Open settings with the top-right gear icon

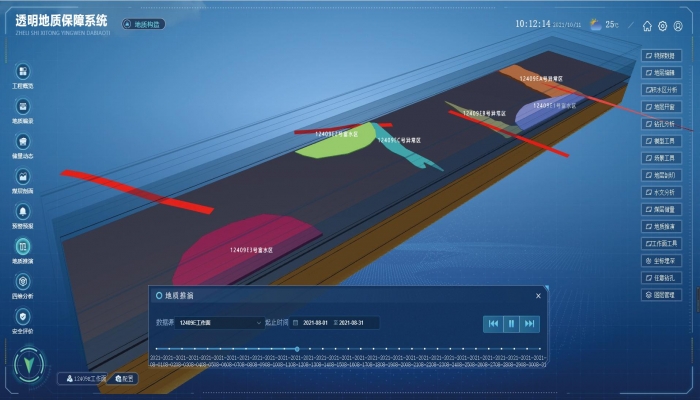pos(662,26)
